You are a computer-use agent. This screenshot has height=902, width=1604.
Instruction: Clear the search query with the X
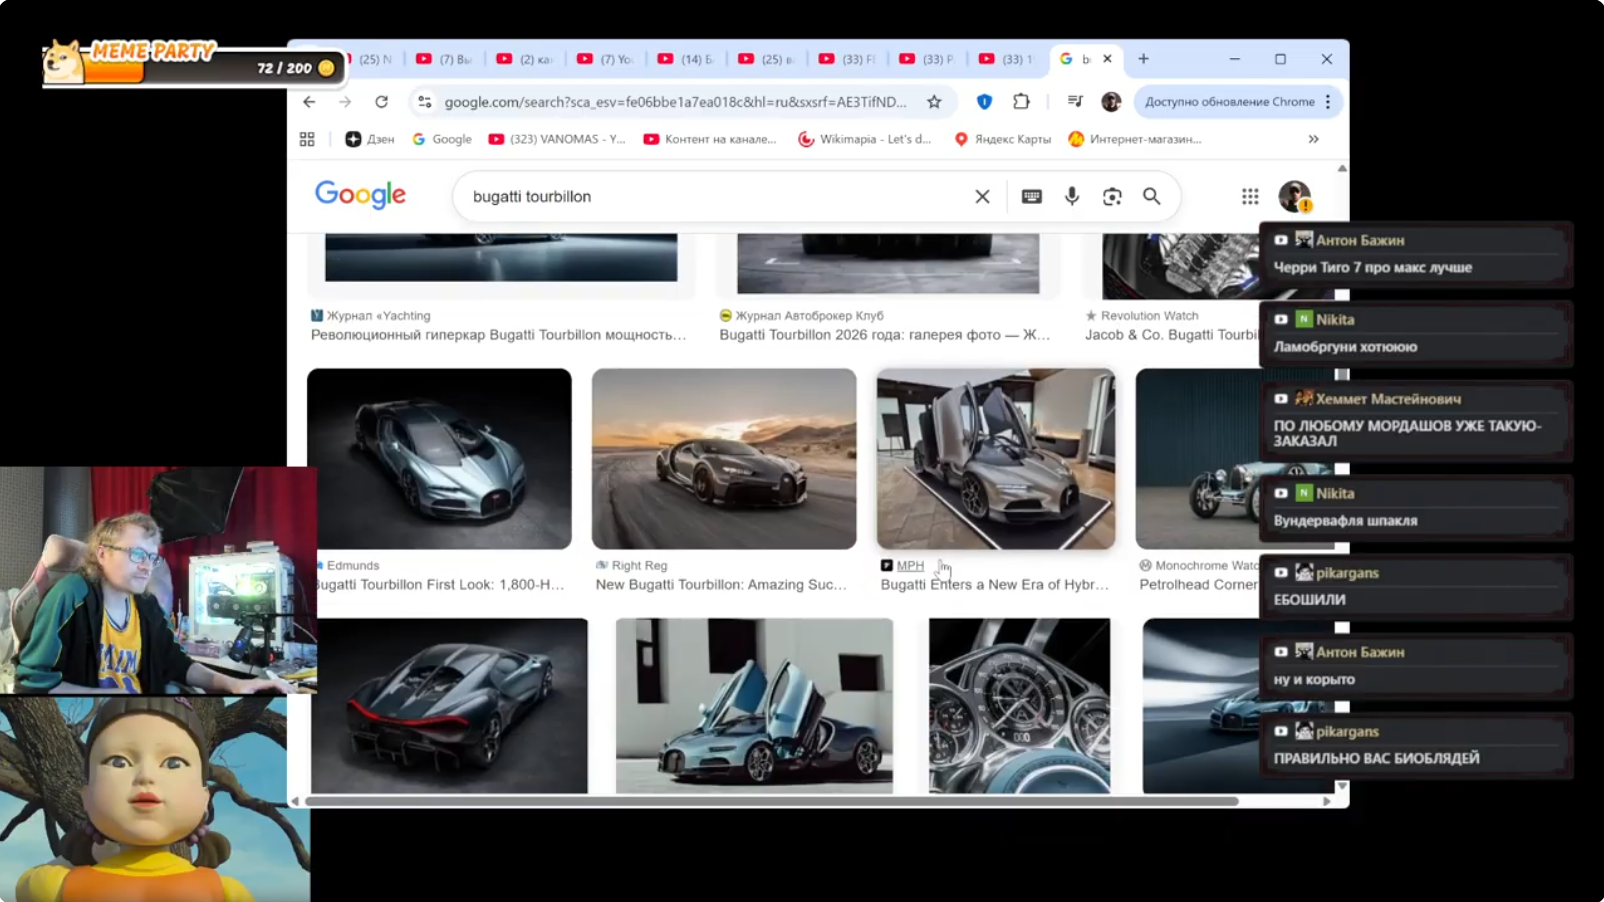(x=982, y=197)
